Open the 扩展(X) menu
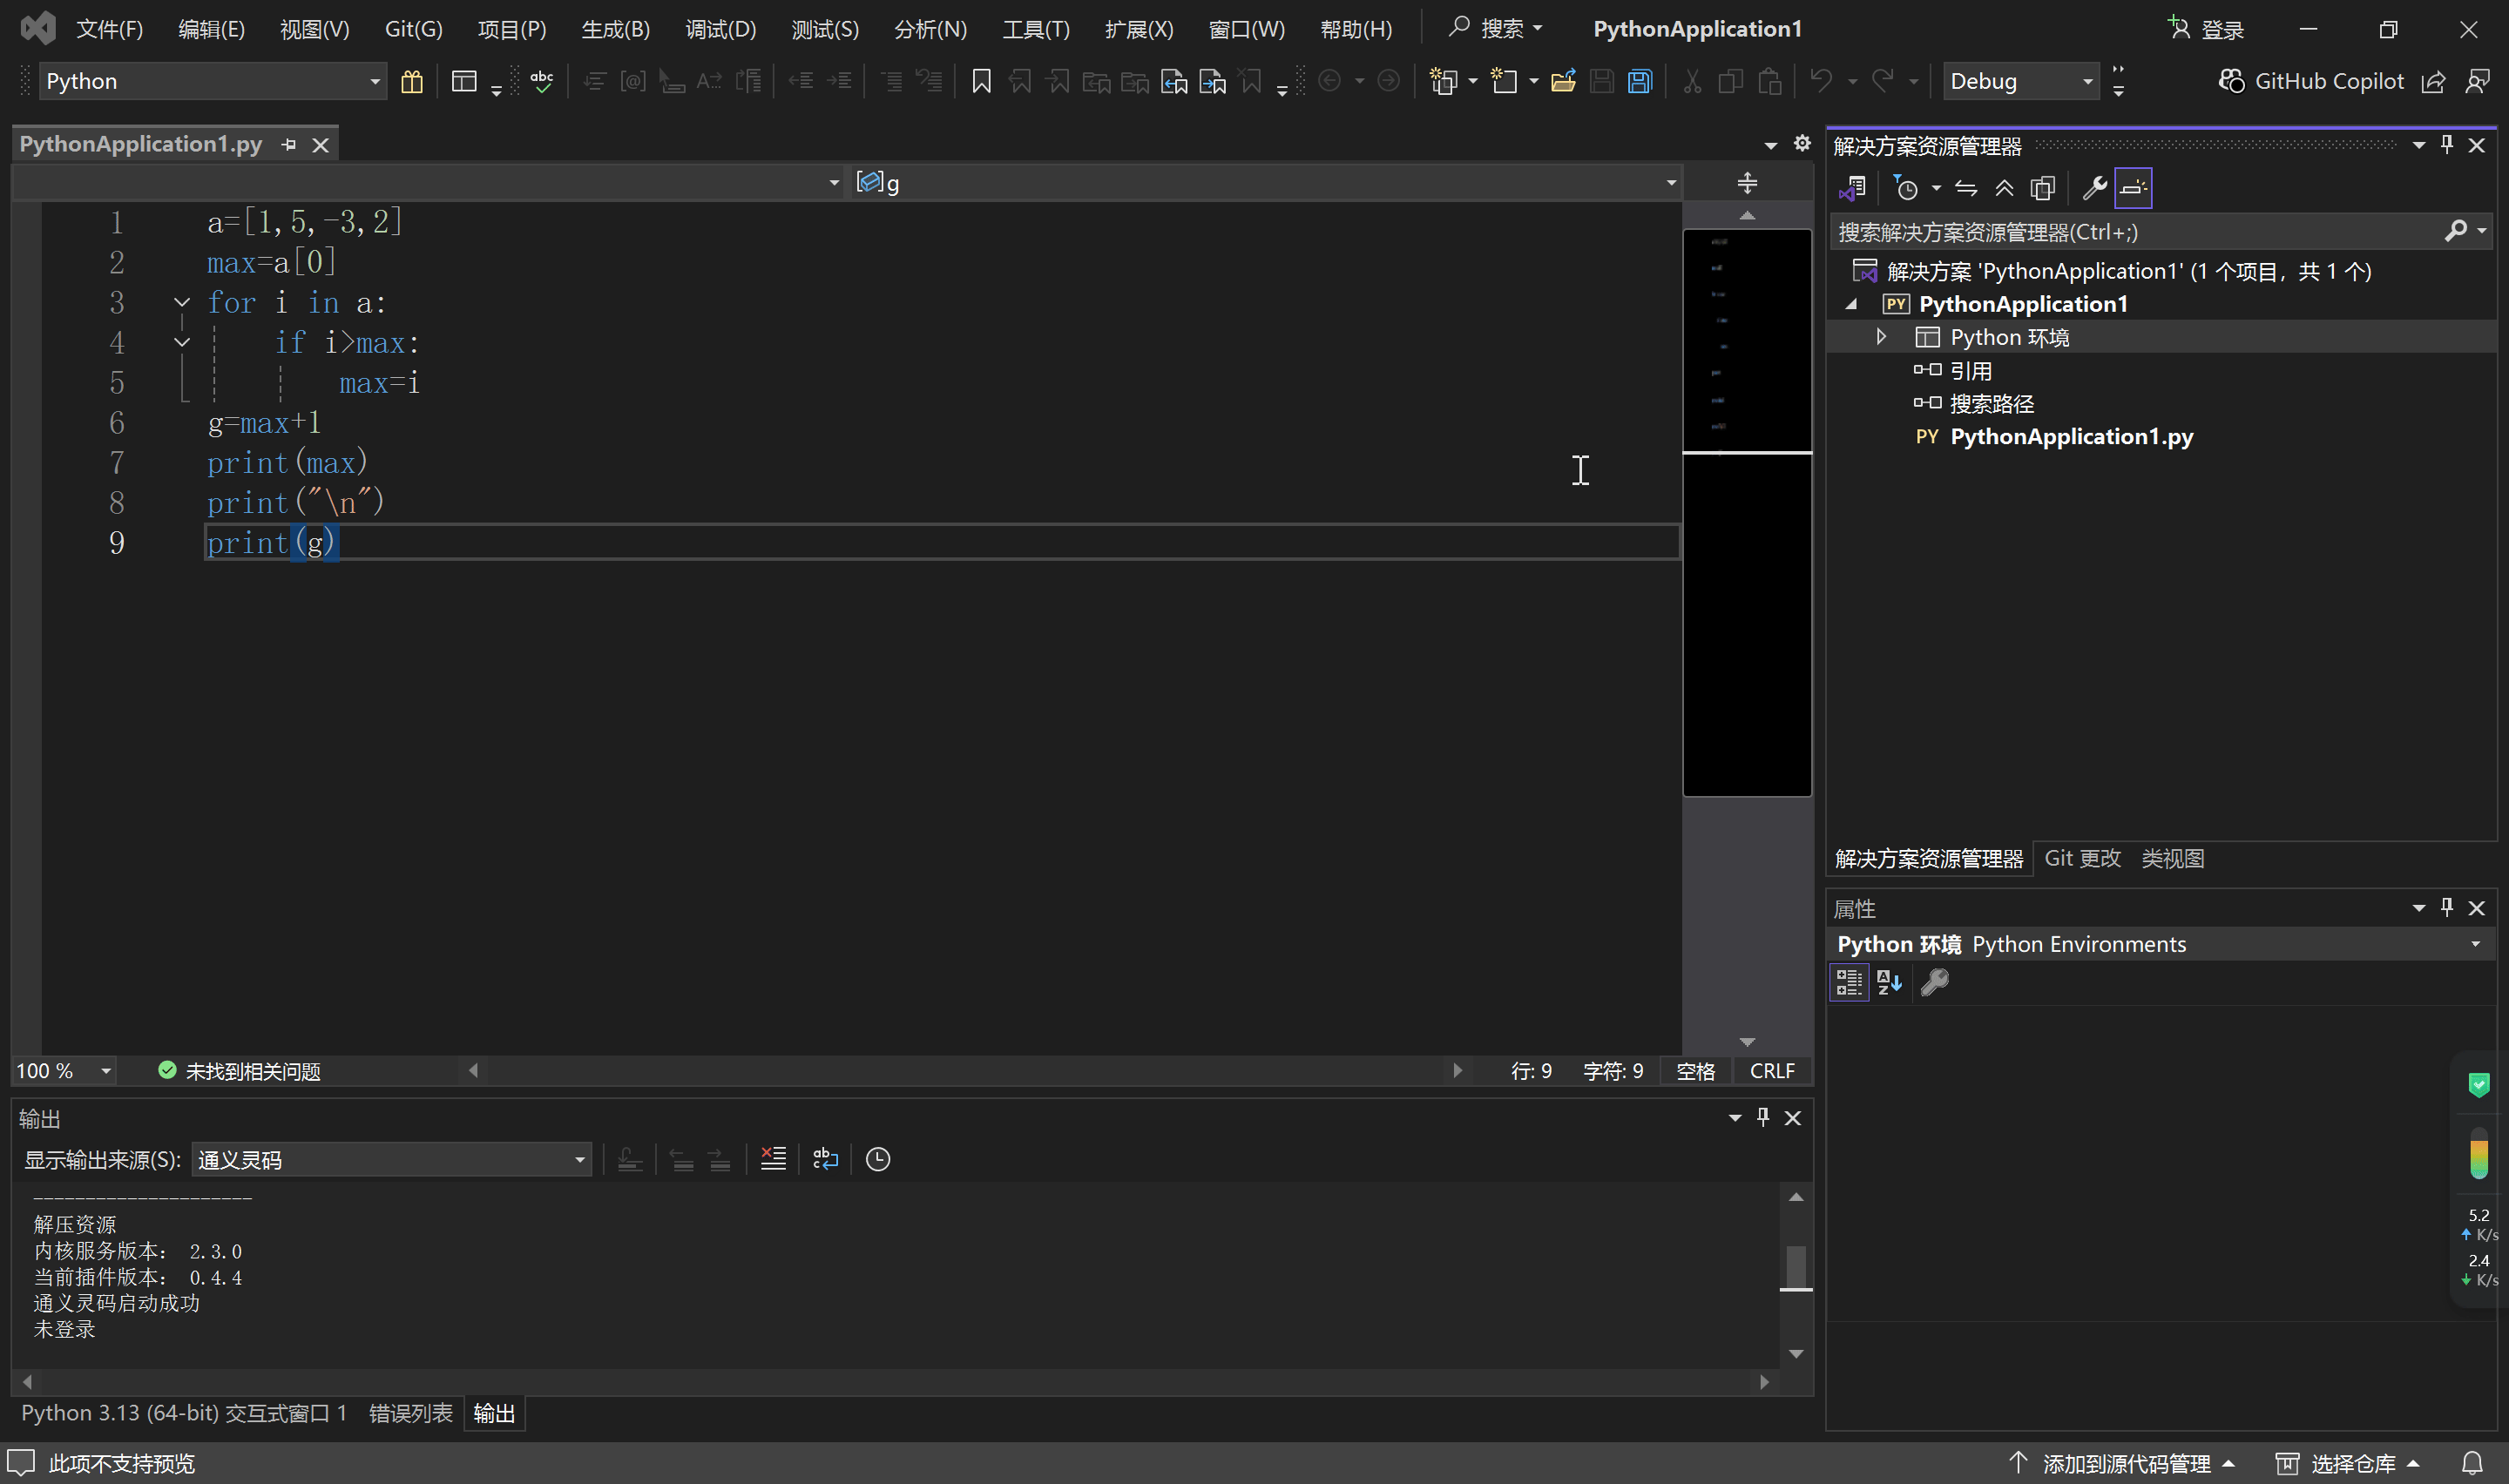Screen dimensions: 2509x1484 (x=1138, y=29)
